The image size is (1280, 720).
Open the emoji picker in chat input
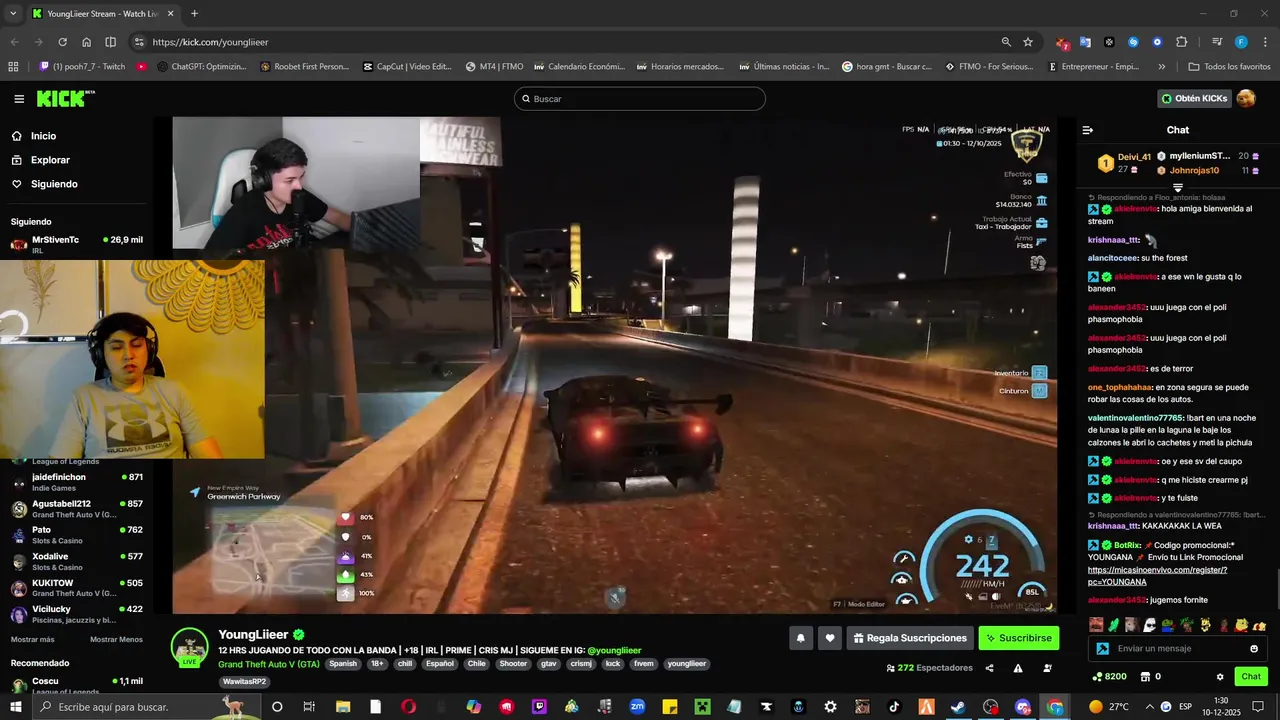point(1254,648)
